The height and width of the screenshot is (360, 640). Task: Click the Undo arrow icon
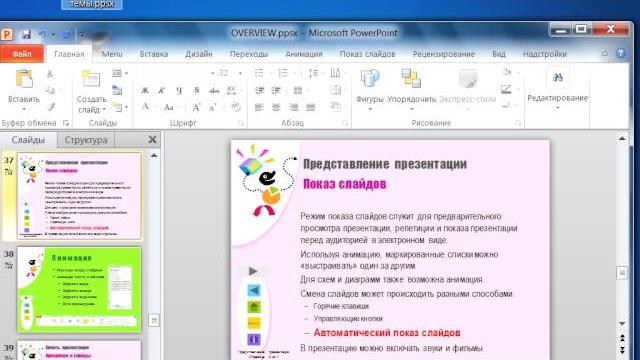(x=42, y=34)
